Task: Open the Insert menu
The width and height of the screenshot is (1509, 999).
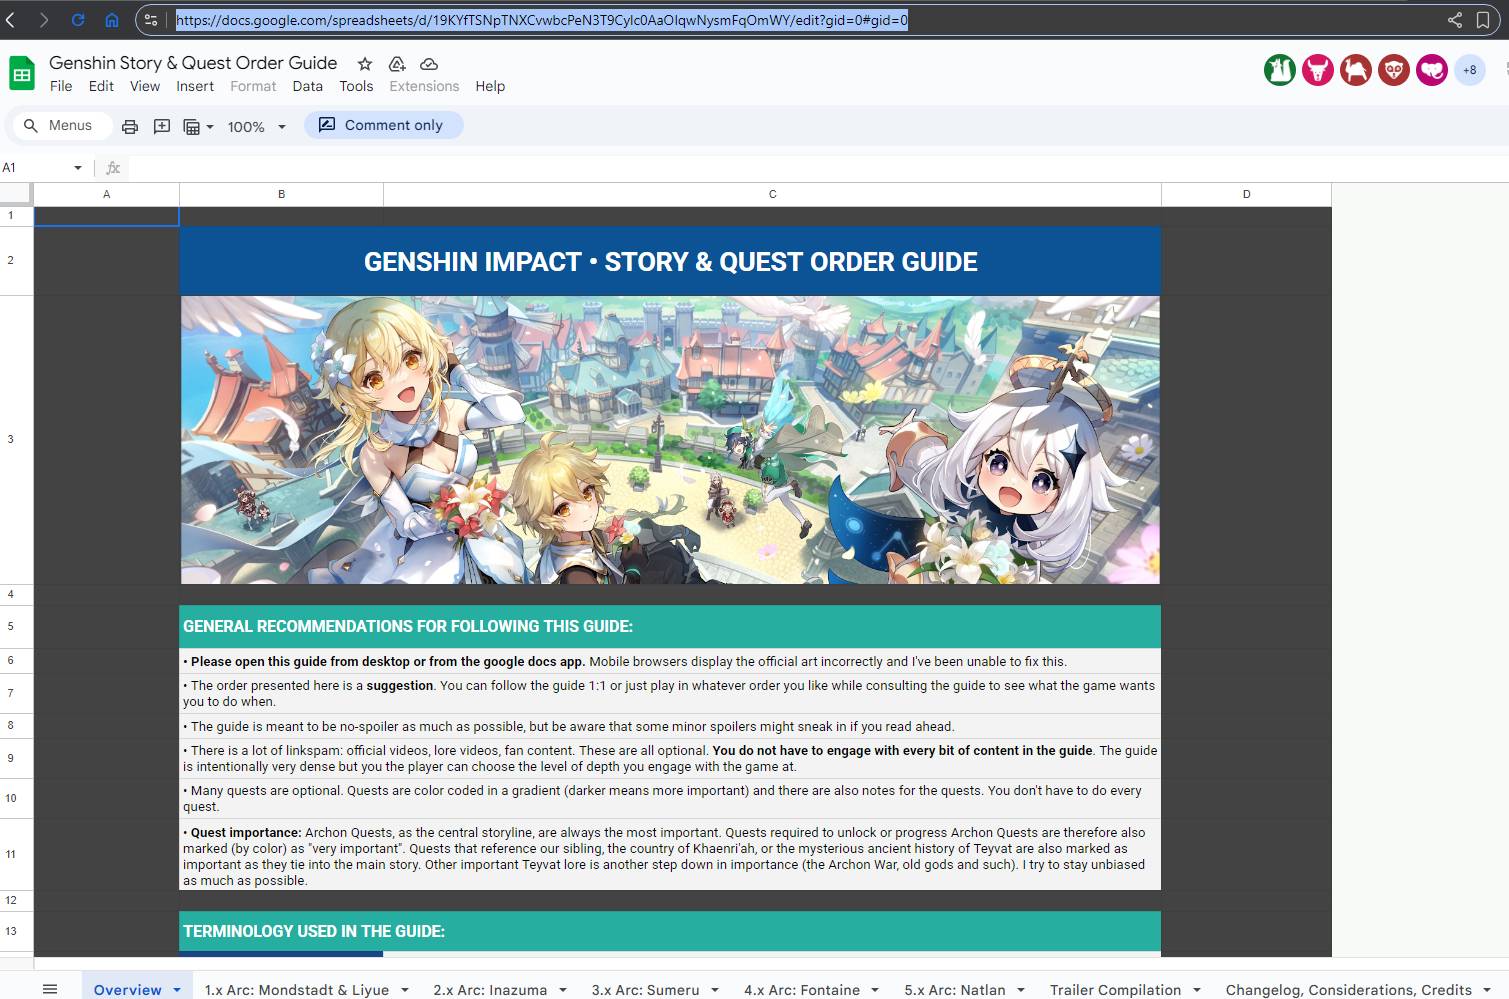Action: click(195, 86)
